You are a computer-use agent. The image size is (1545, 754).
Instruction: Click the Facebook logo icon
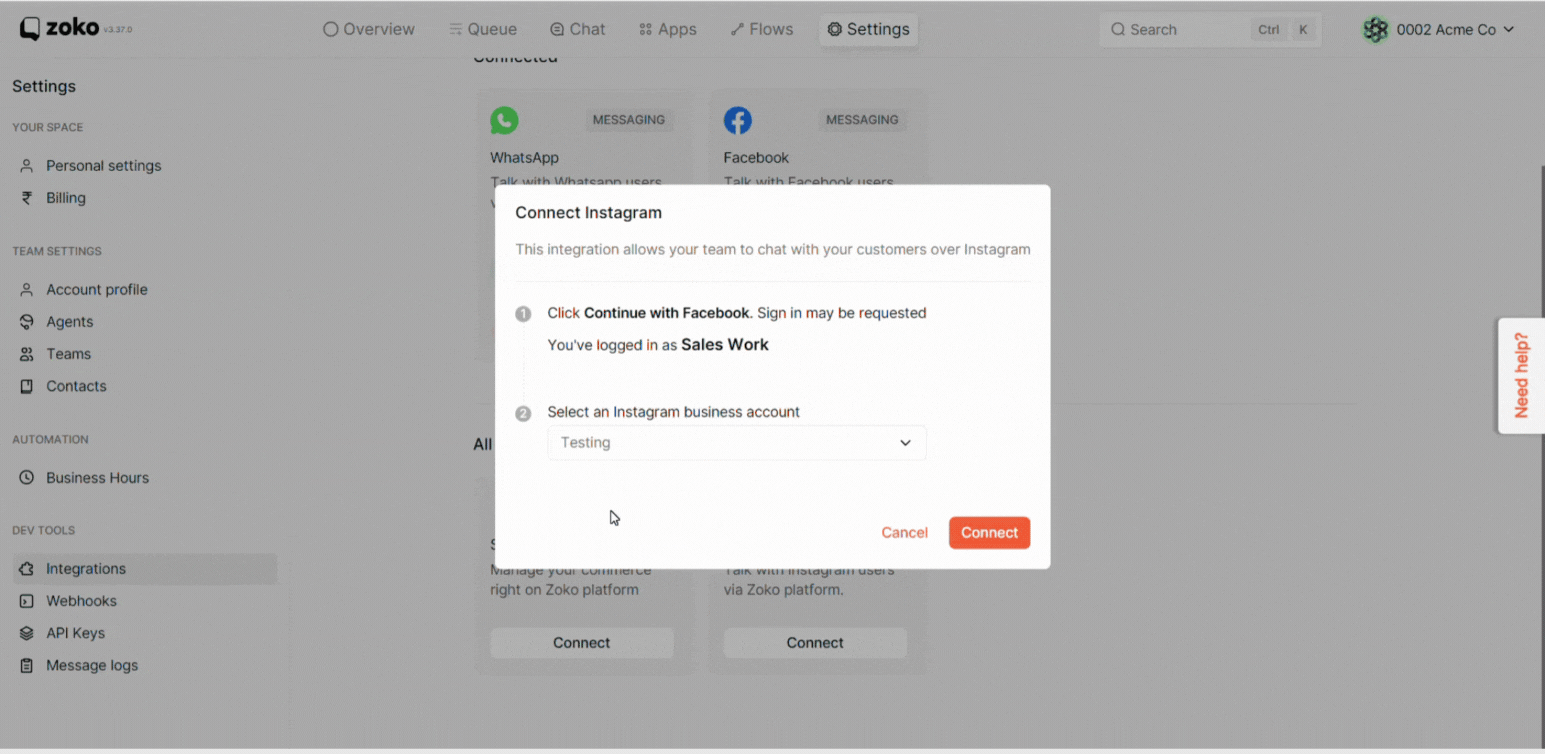[x=738, y=120]
